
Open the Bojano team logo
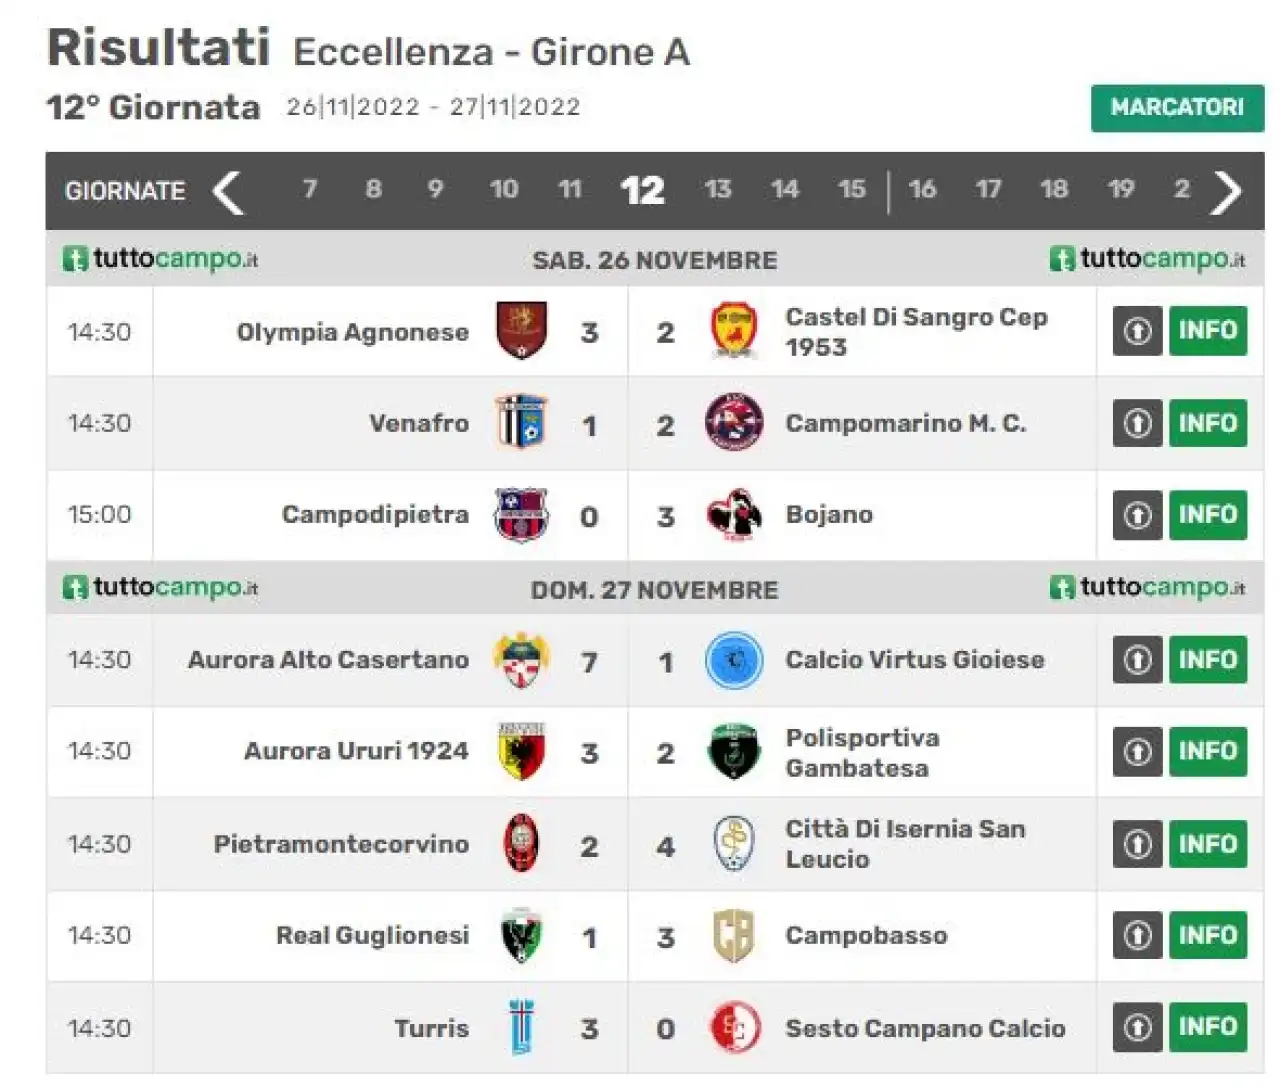point(734,515)
